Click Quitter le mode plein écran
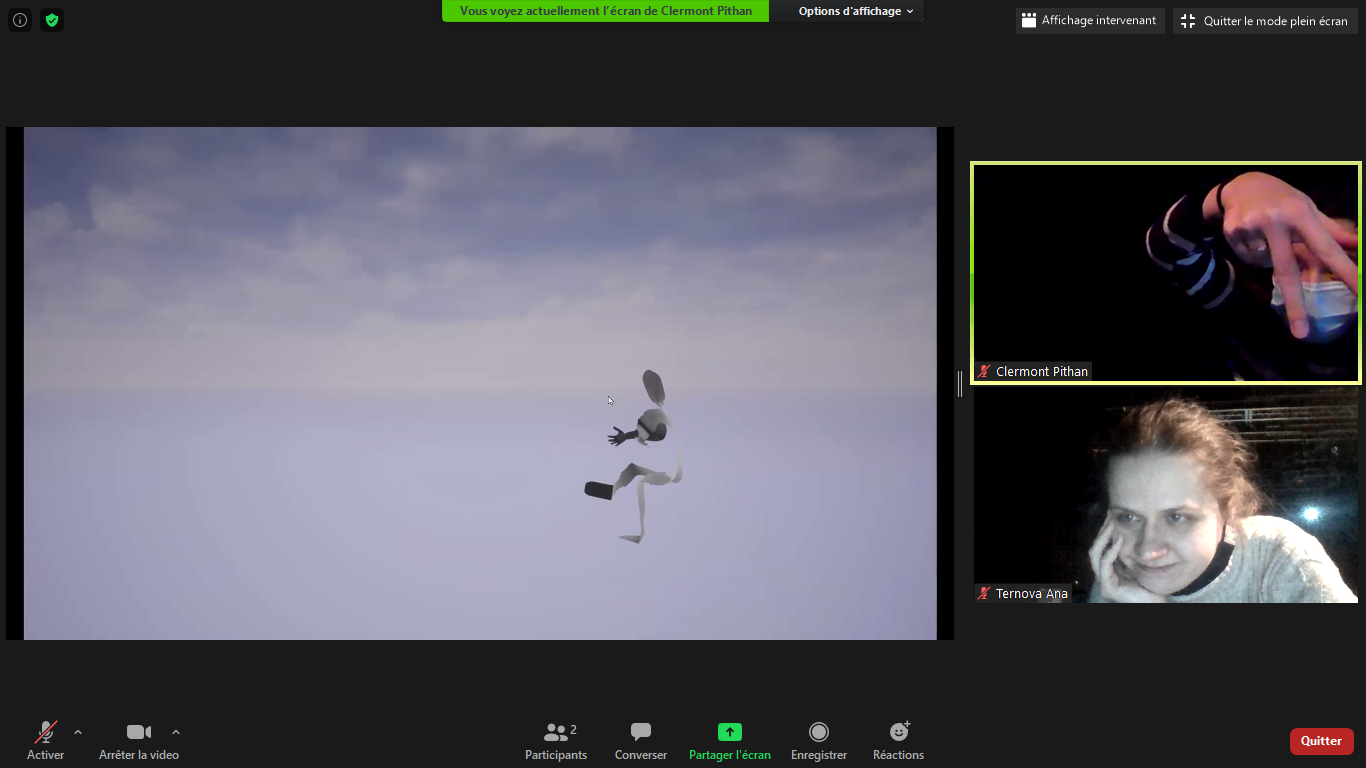This screenshot has height=768, width=1366. coord(1265,20)
